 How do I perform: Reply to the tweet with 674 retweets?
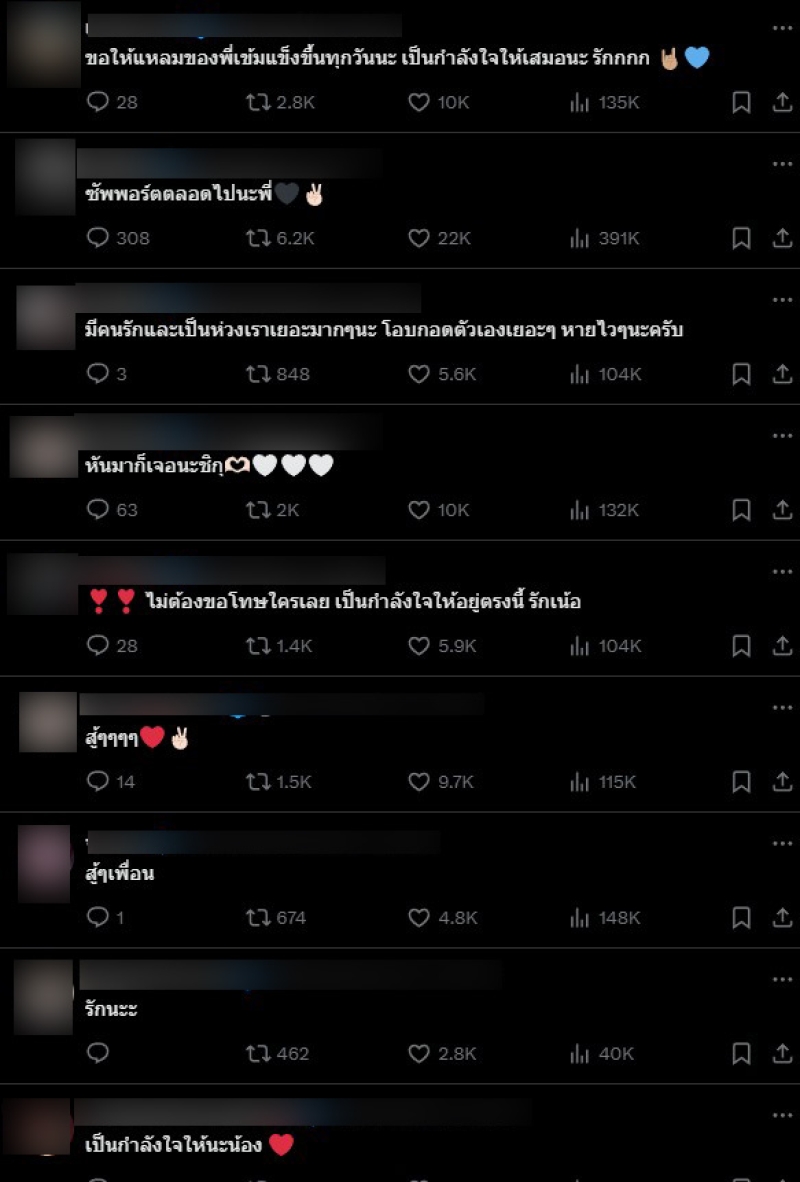point(106,917)
